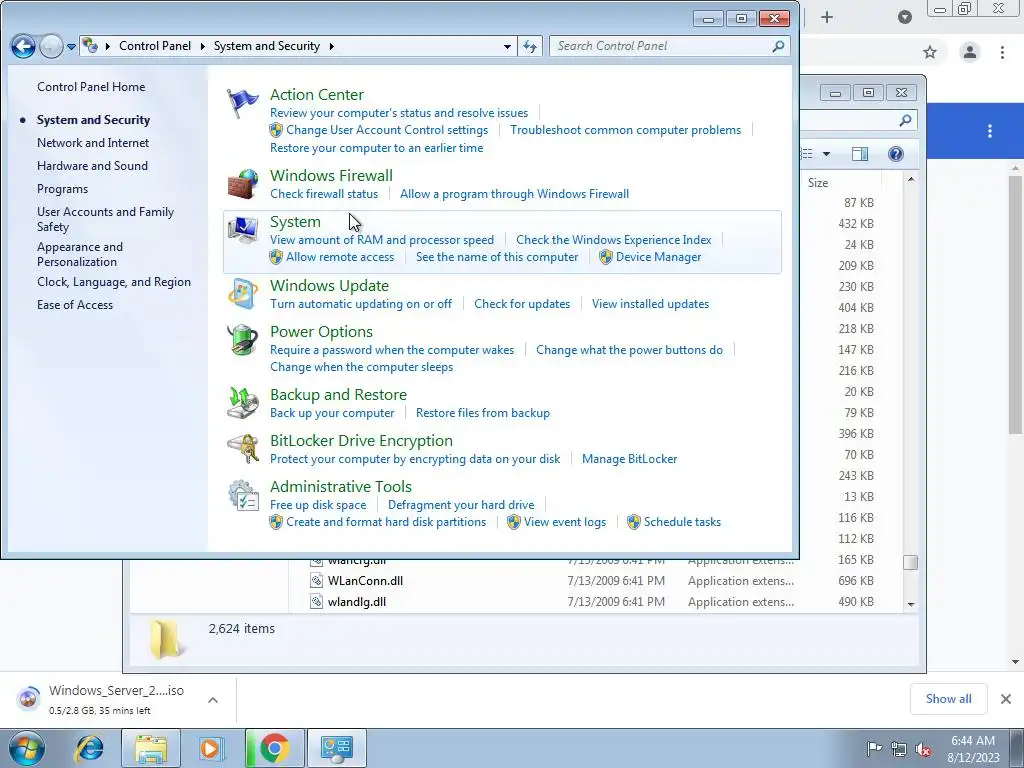Open the download item options chevron
This screenshot has height=768, width=1024.
click(212, 700)
